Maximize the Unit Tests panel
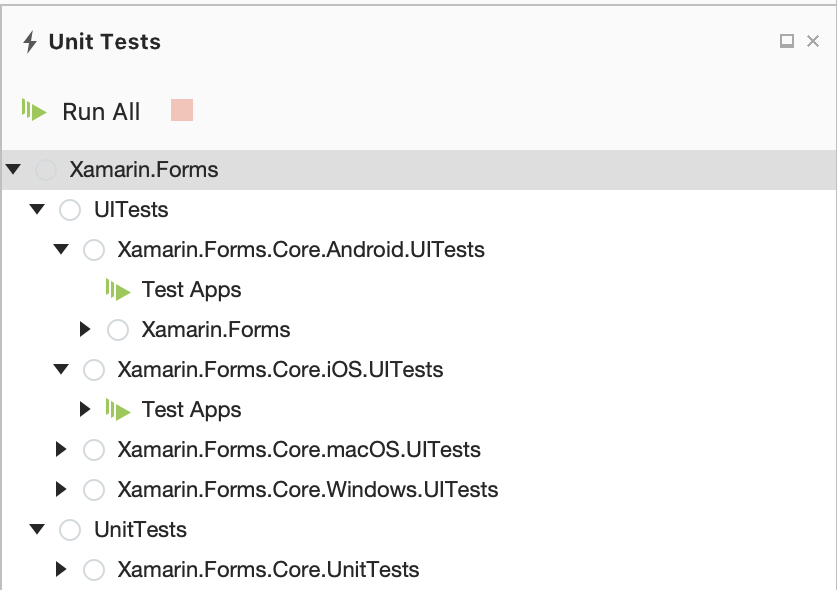The height and width of the screenshot is (590, 837). coord(787,41)
